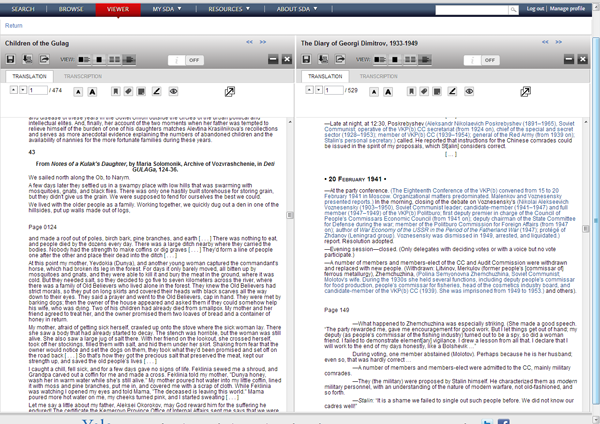The width and height of the screenshot is (600, 424).
Task: Focus page number field in Gulag panel
Action: click(x=38, y=90)
